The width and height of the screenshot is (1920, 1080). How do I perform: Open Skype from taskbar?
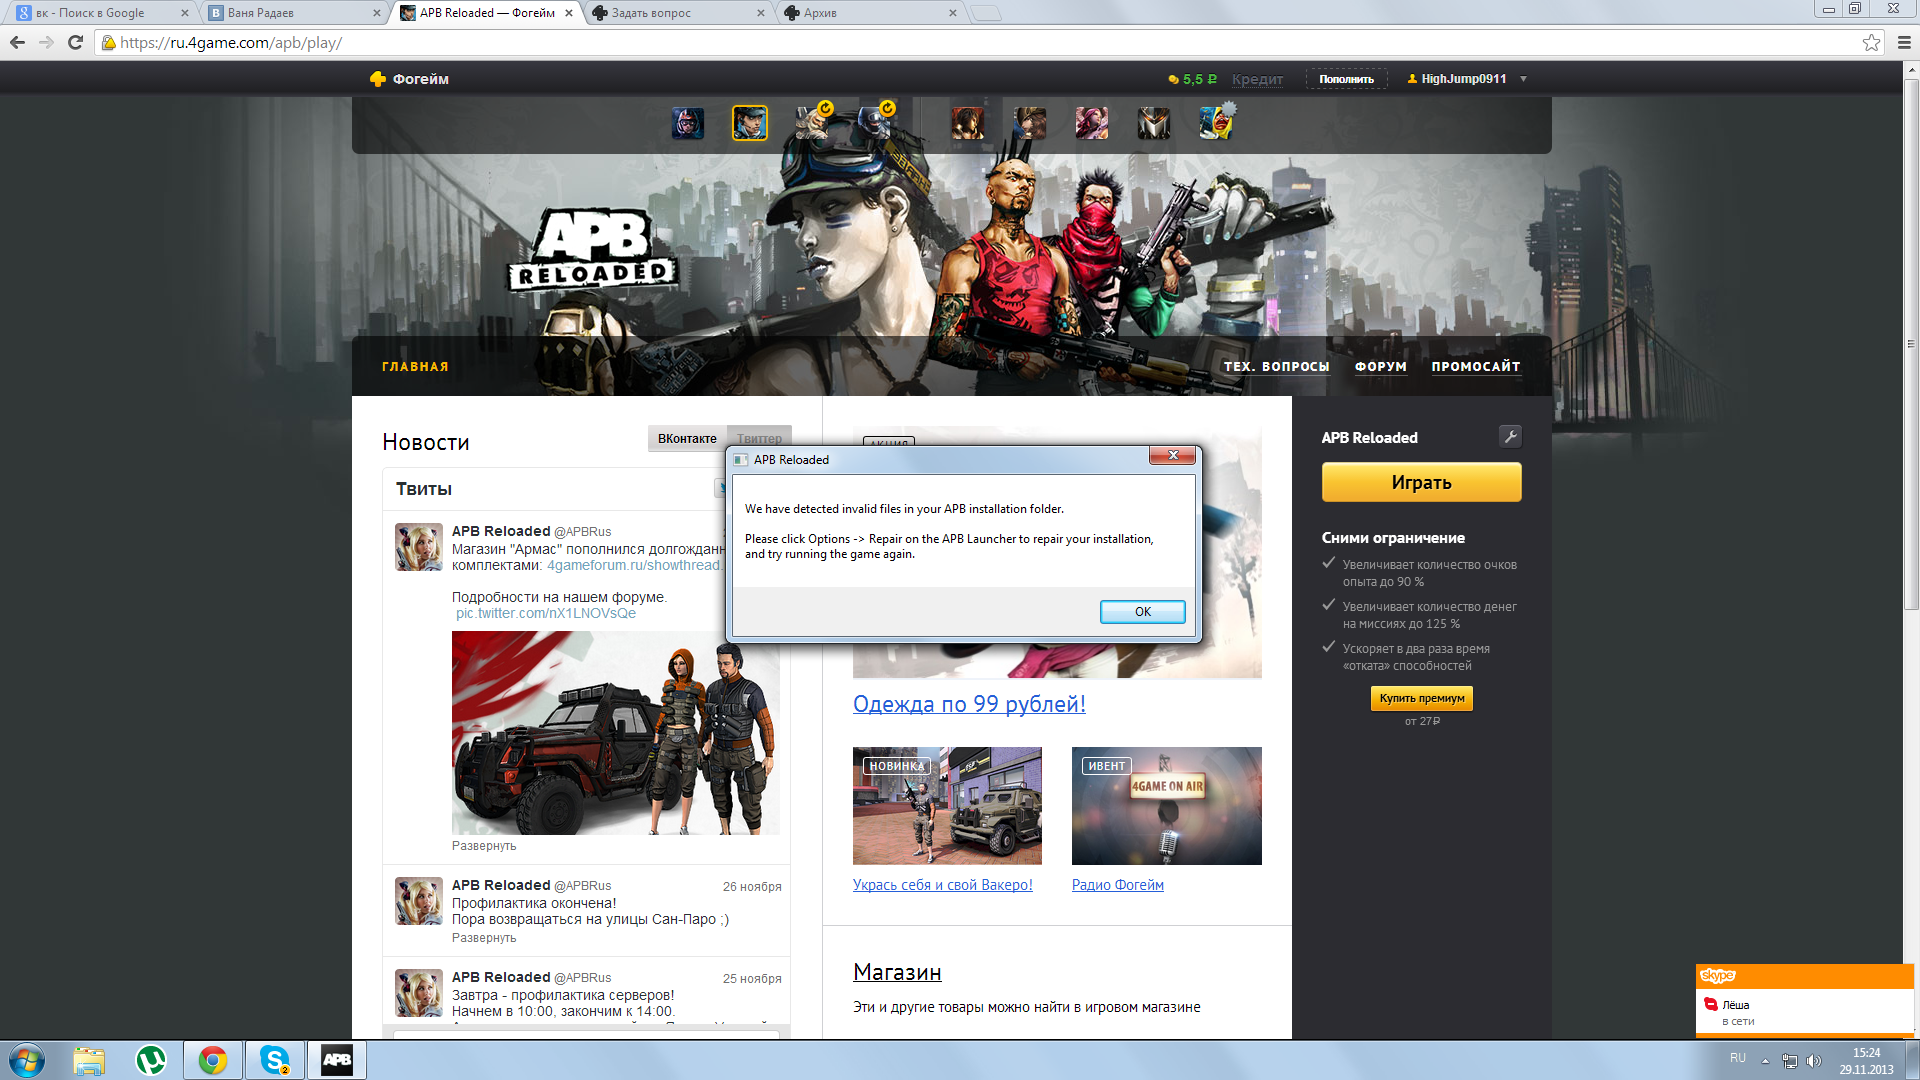[275, 1060]
